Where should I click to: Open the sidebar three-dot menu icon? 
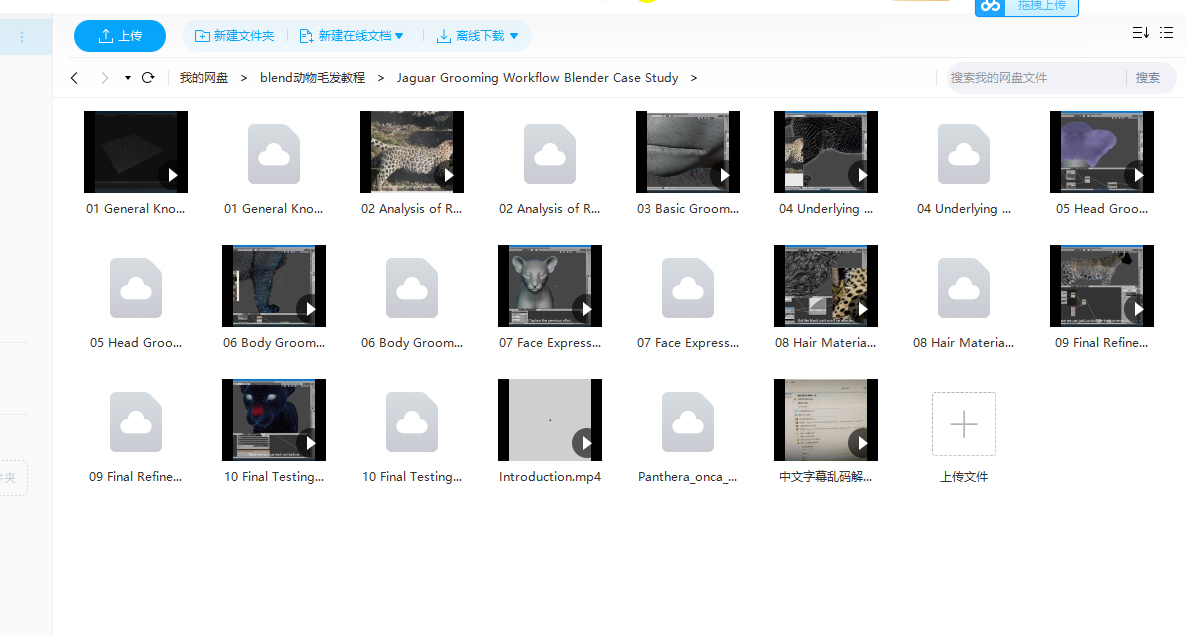(22, 36)
